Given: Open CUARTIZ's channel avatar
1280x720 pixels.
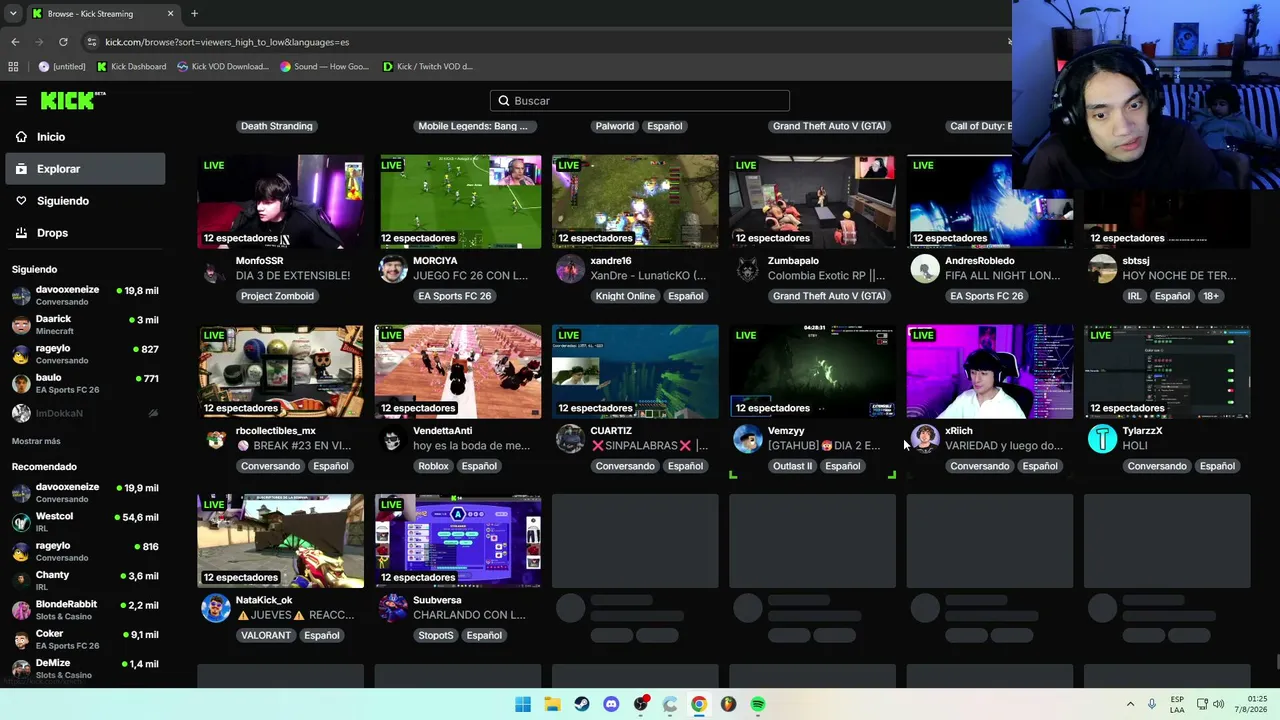Looking at the screenshot, I should click(570, 439).
